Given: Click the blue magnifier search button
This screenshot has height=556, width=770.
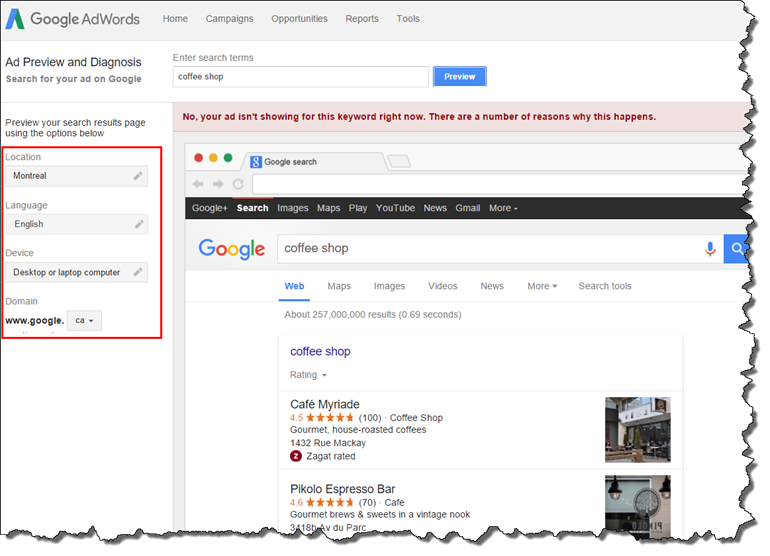Looking at the screenshot, I should tap(738, 248).
